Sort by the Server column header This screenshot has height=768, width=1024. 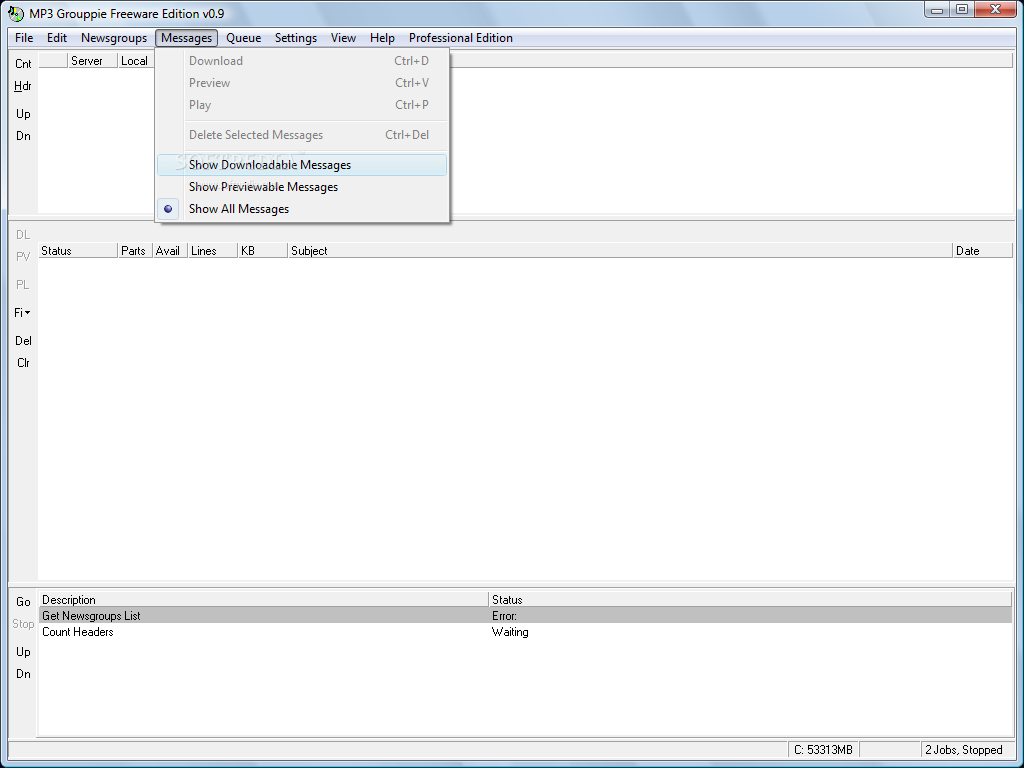[x=93, y=61]
